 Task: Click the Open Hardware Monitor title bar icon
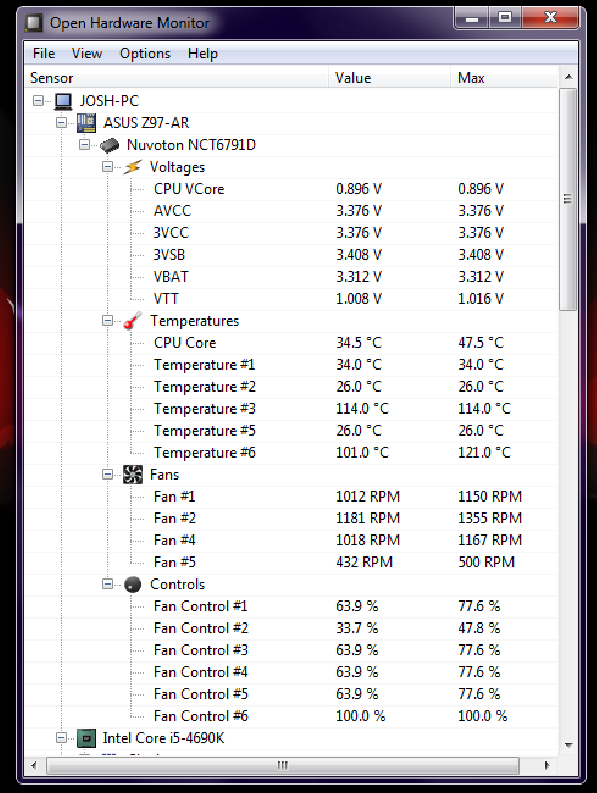click(x=34, y=23)
